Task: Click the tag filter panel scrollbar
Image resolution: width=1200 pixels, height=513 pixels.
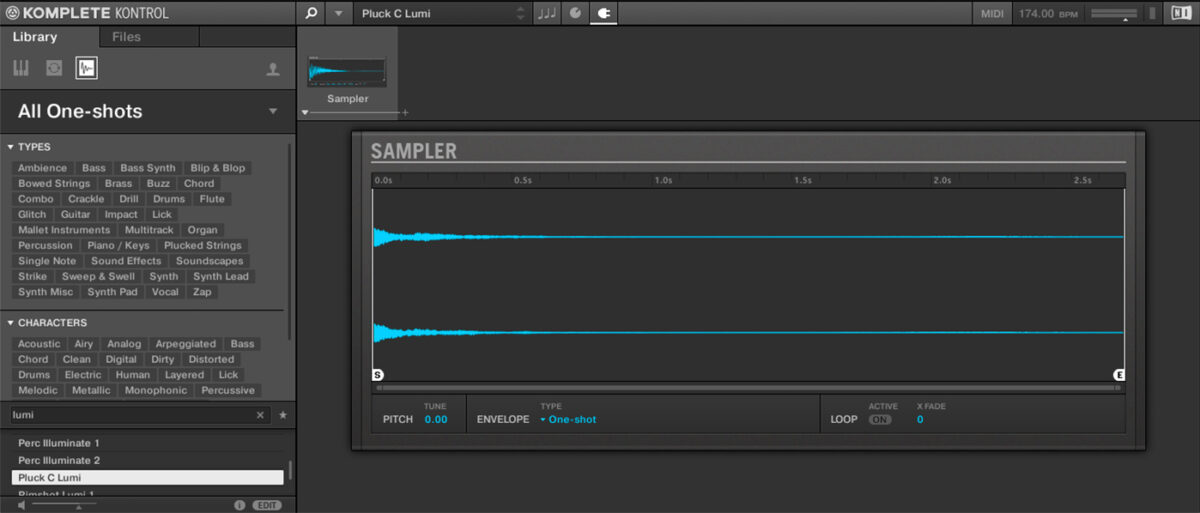Action: tap(291, 240)
